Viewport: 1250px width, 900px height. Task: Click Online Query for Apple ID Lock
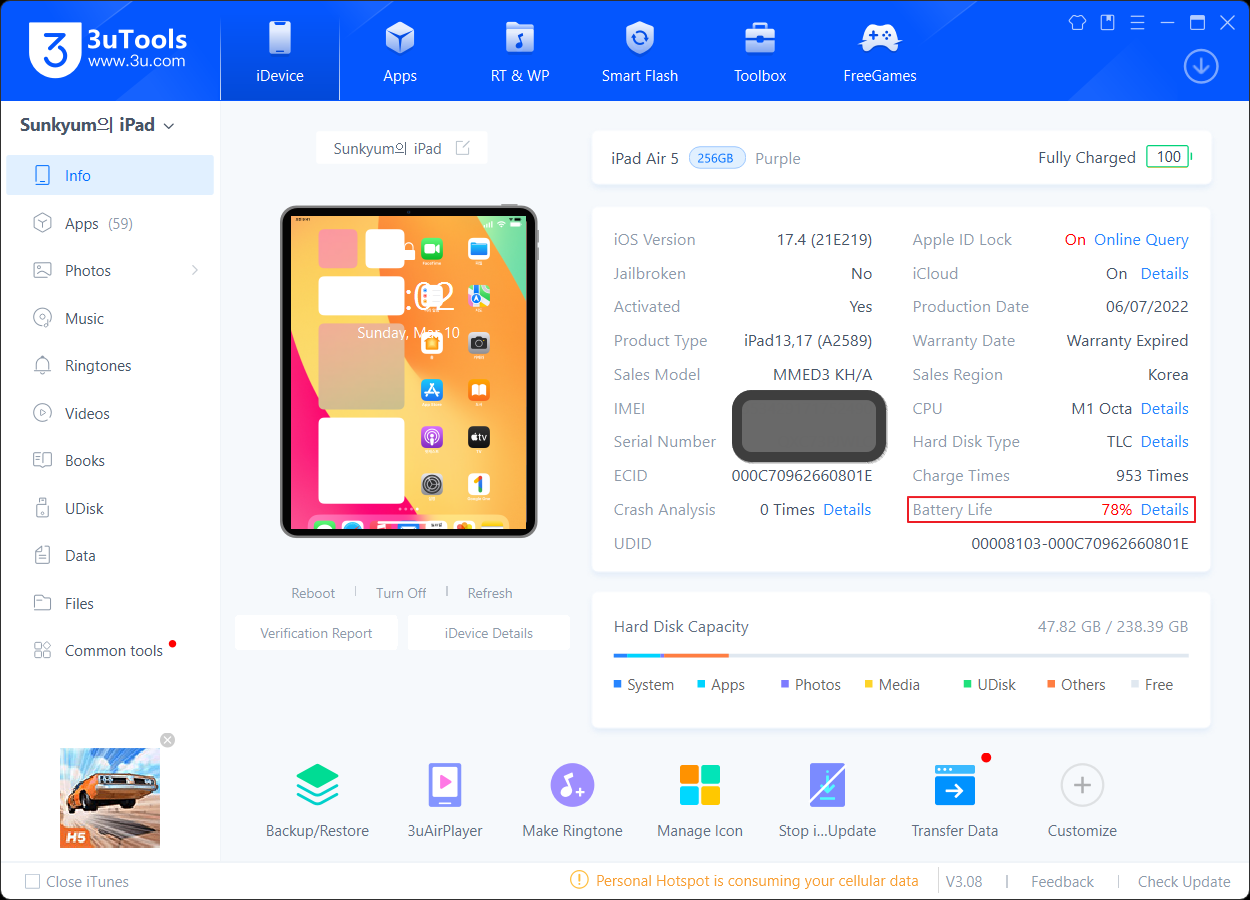[1141, 240]
